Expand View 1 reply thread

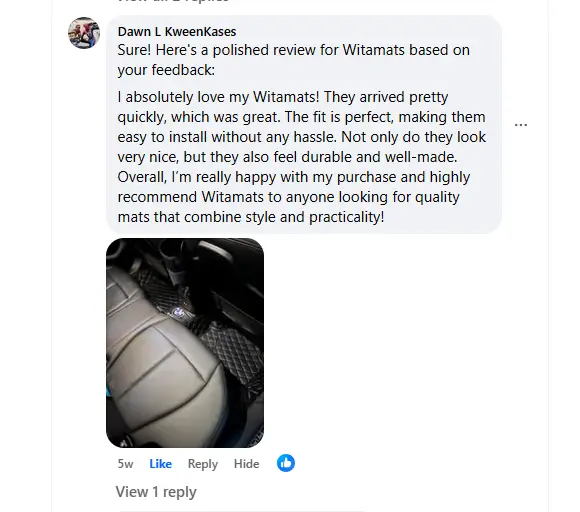pos(156,492)
